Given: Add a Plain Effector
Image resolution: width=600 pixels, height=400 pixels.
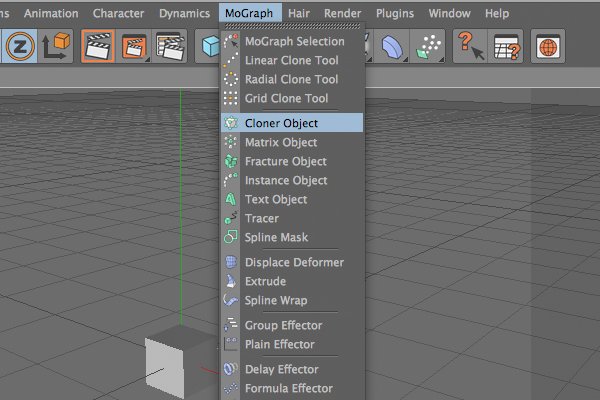Looking at the screenshot, I should click(x=292, y=344).
